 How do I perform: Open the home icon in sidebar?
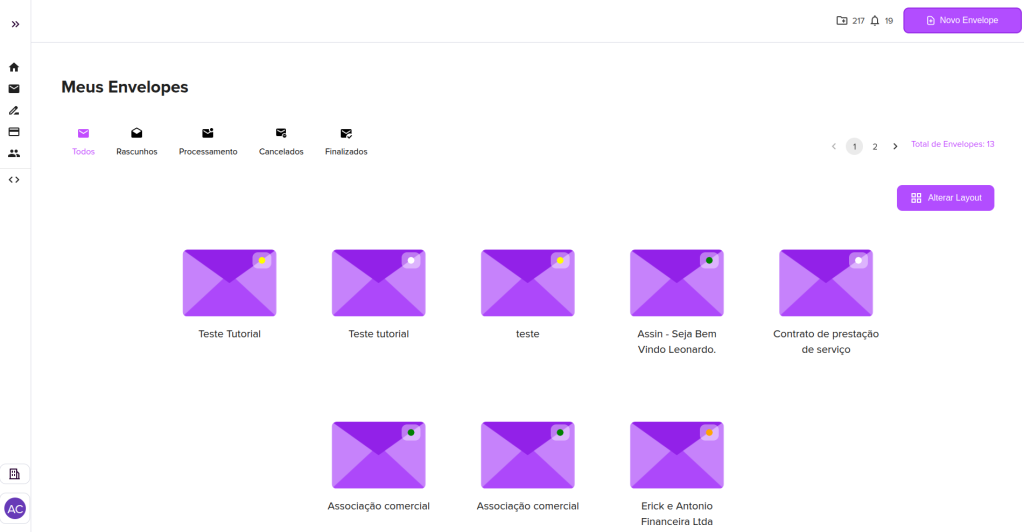click(14, 67)
